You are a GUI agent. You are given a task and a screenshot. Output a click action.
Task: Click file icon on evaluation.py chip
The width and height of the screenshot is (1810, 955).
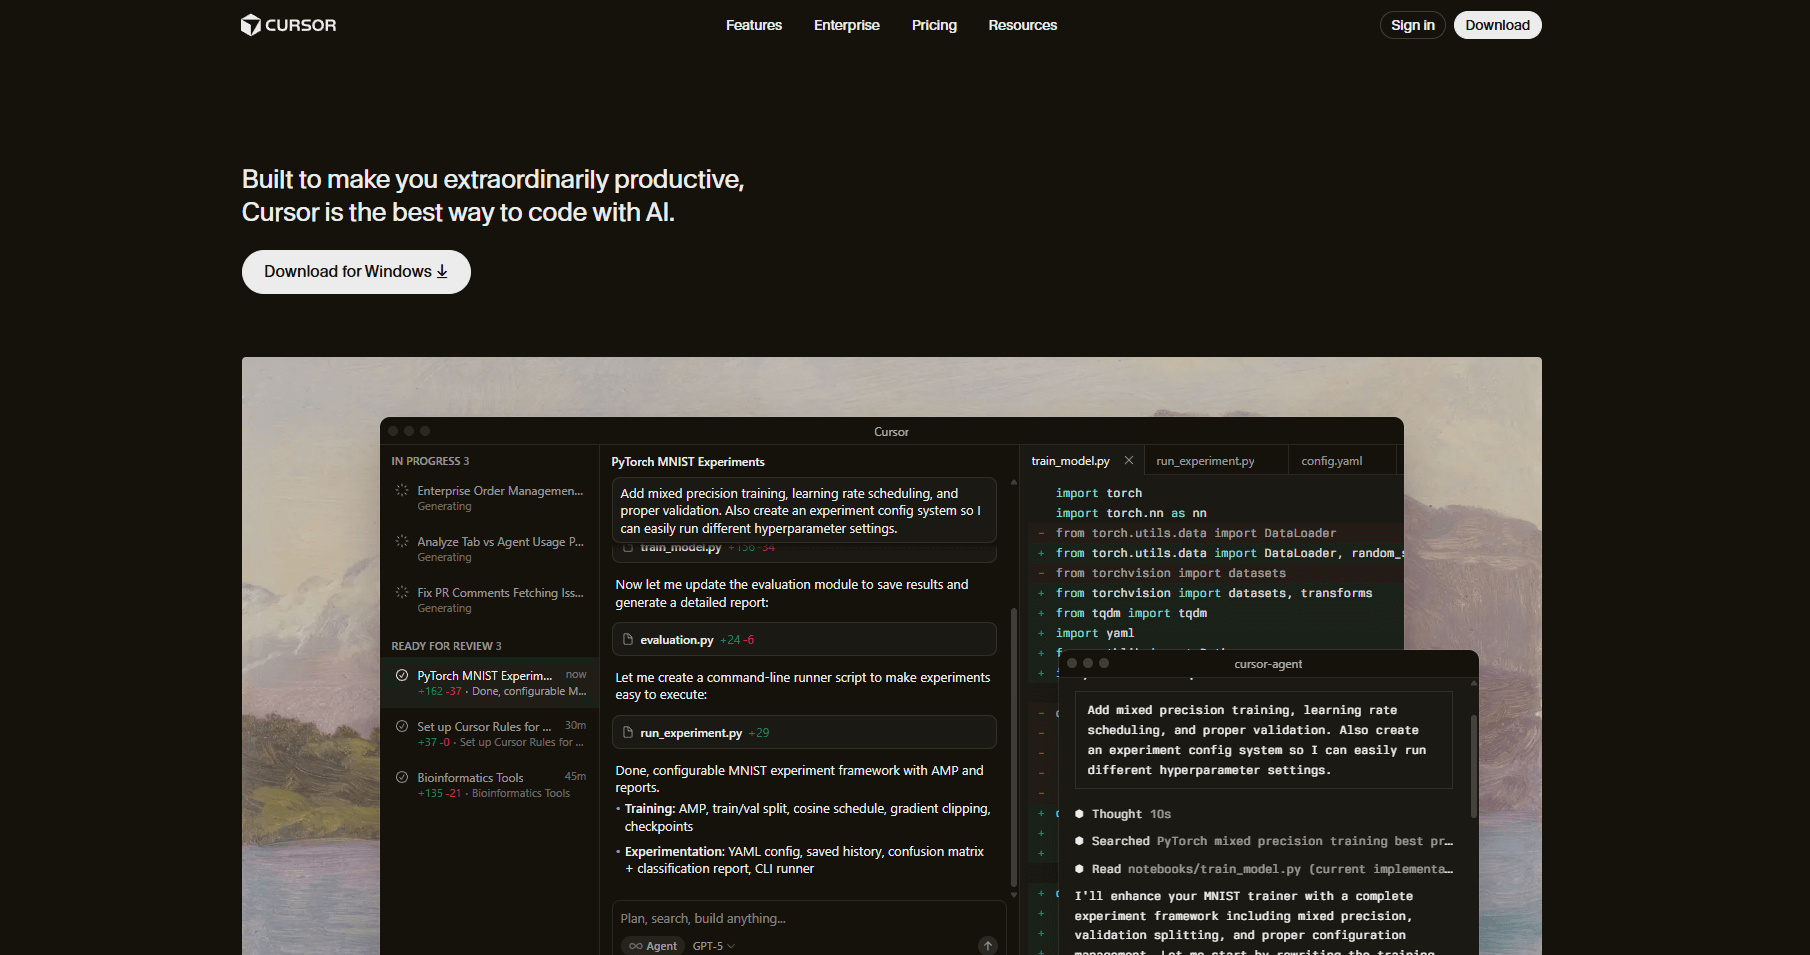pos(628,640)
